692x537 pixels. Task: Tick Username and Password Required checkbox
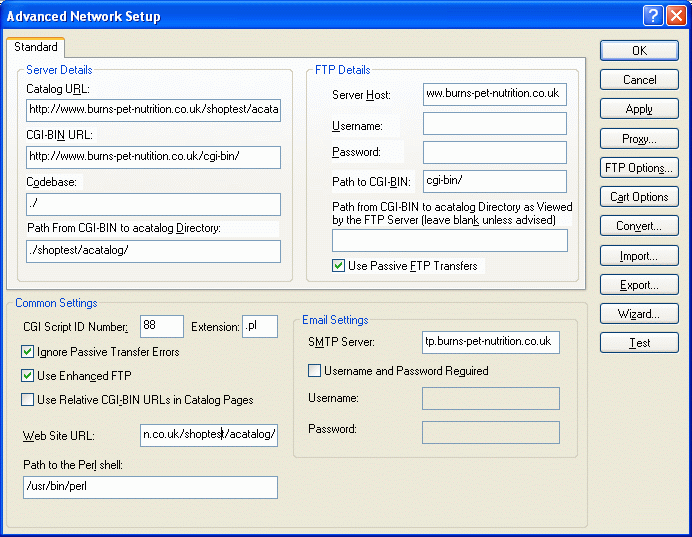coord(315,371)
